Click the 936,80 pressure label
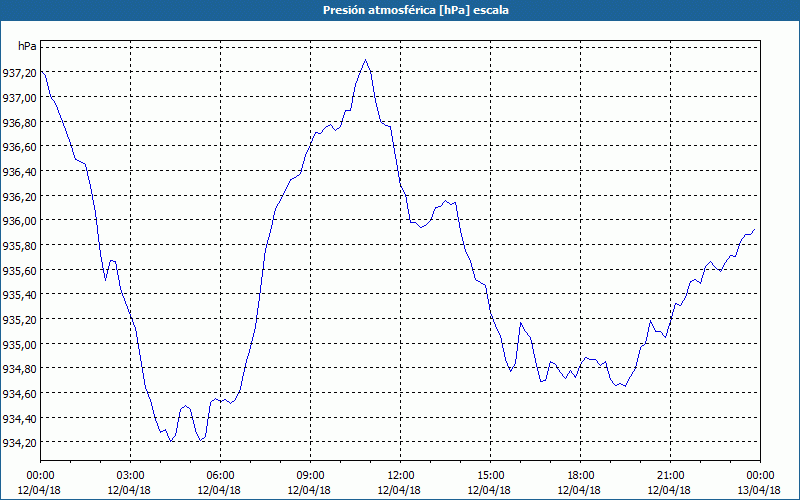 coord(19,122)
